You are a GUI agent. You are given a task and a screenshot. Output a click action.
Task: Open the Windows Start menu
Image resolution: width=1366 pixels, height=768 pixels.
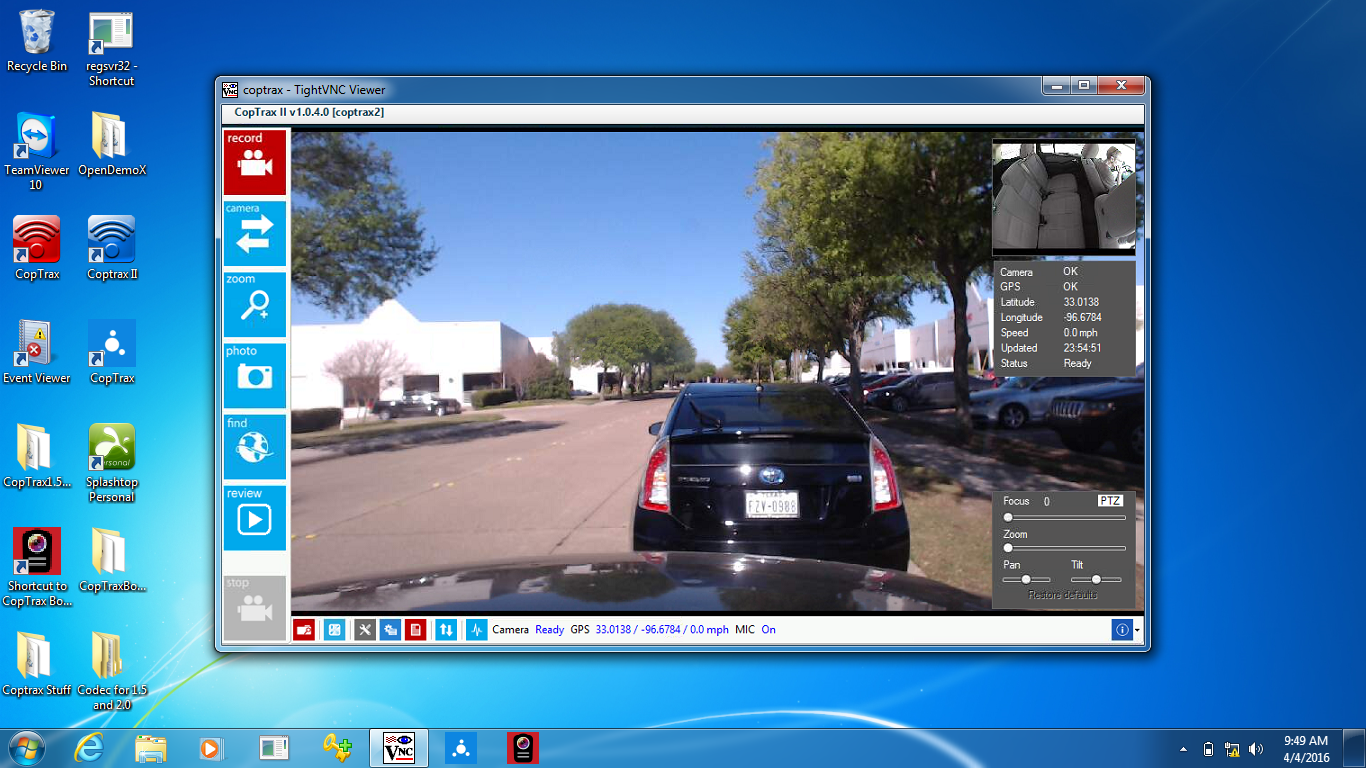pyautogui.click(x=27, y=747)
